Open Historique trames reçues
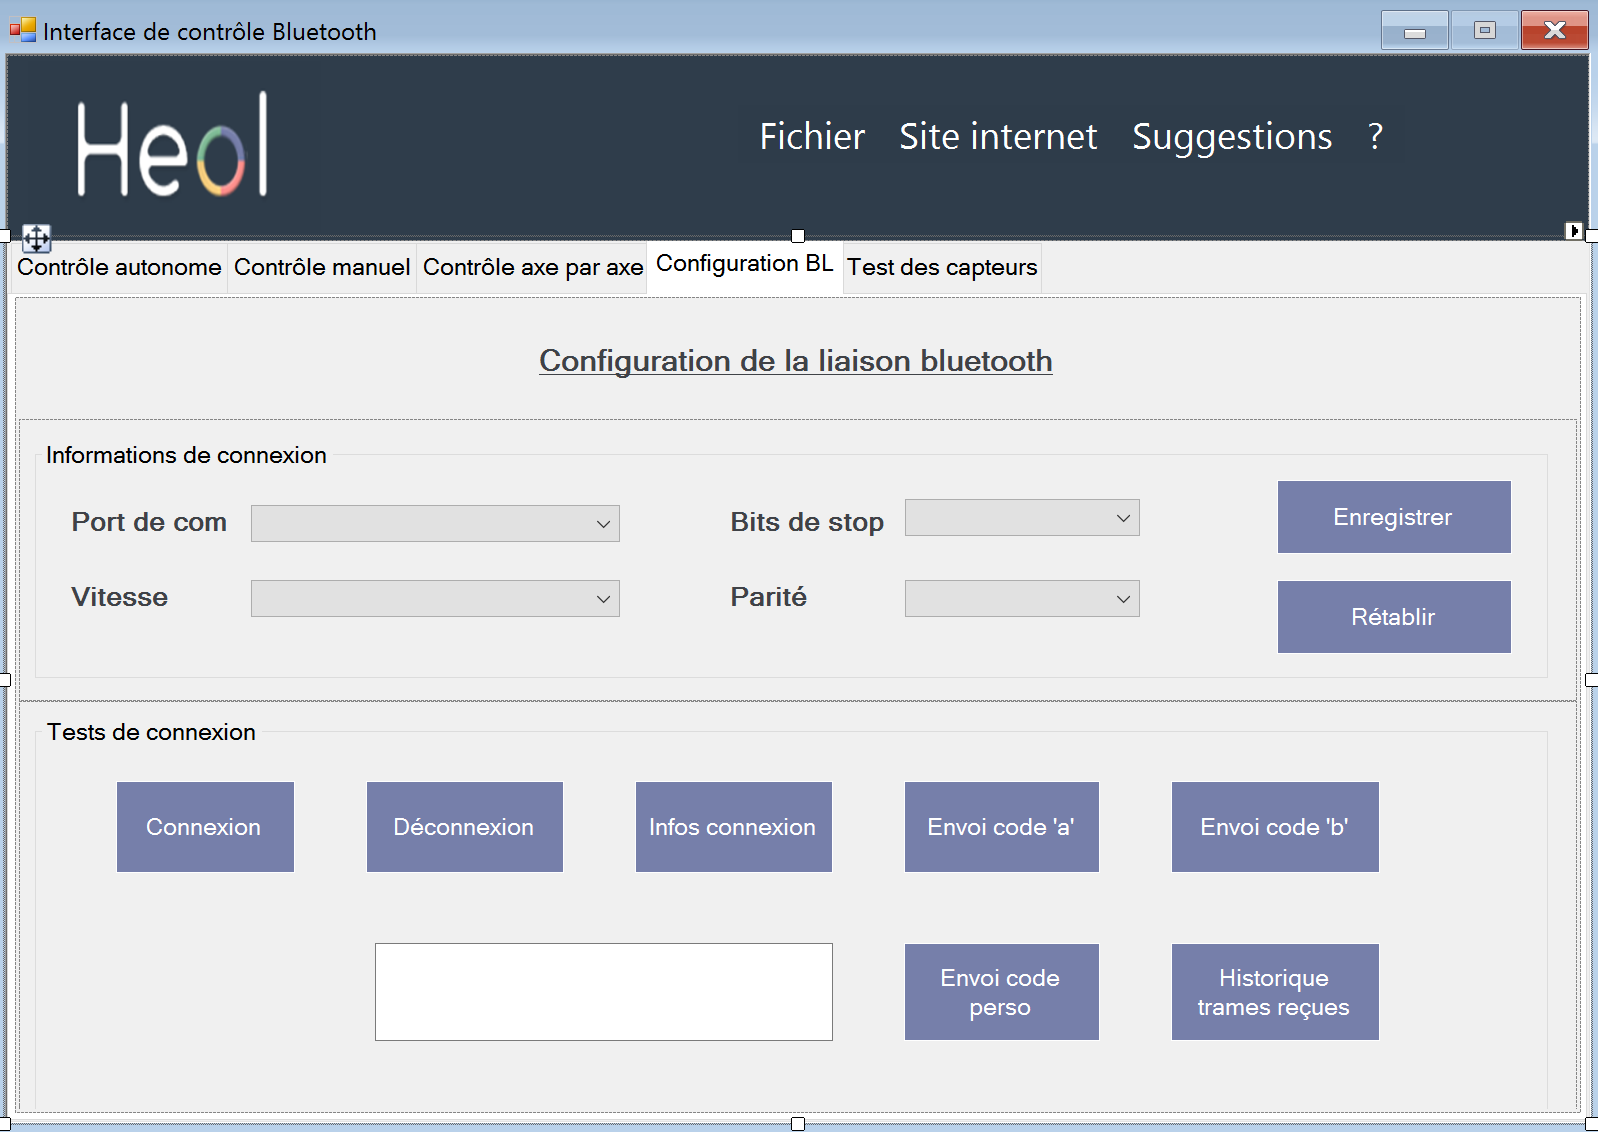This screenshot has height=1132, width=1598. click(1275, 992)
